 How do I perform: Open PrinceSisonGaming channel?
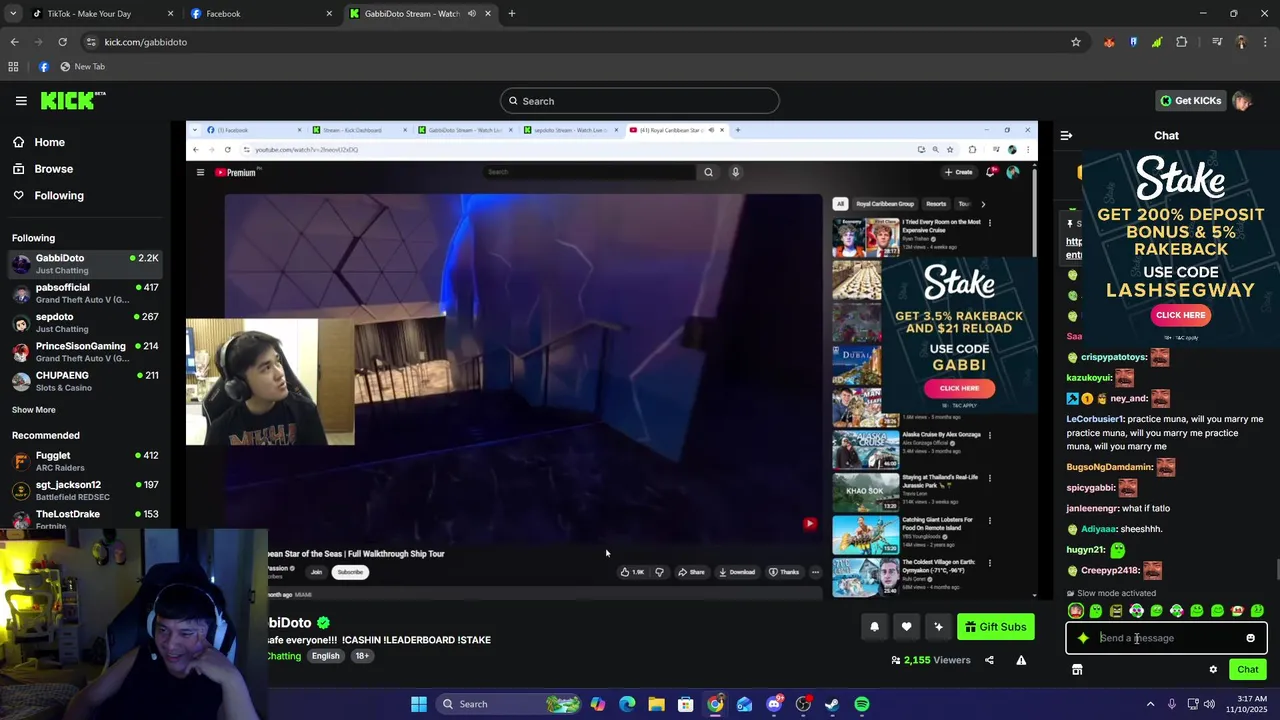[85, 351]
